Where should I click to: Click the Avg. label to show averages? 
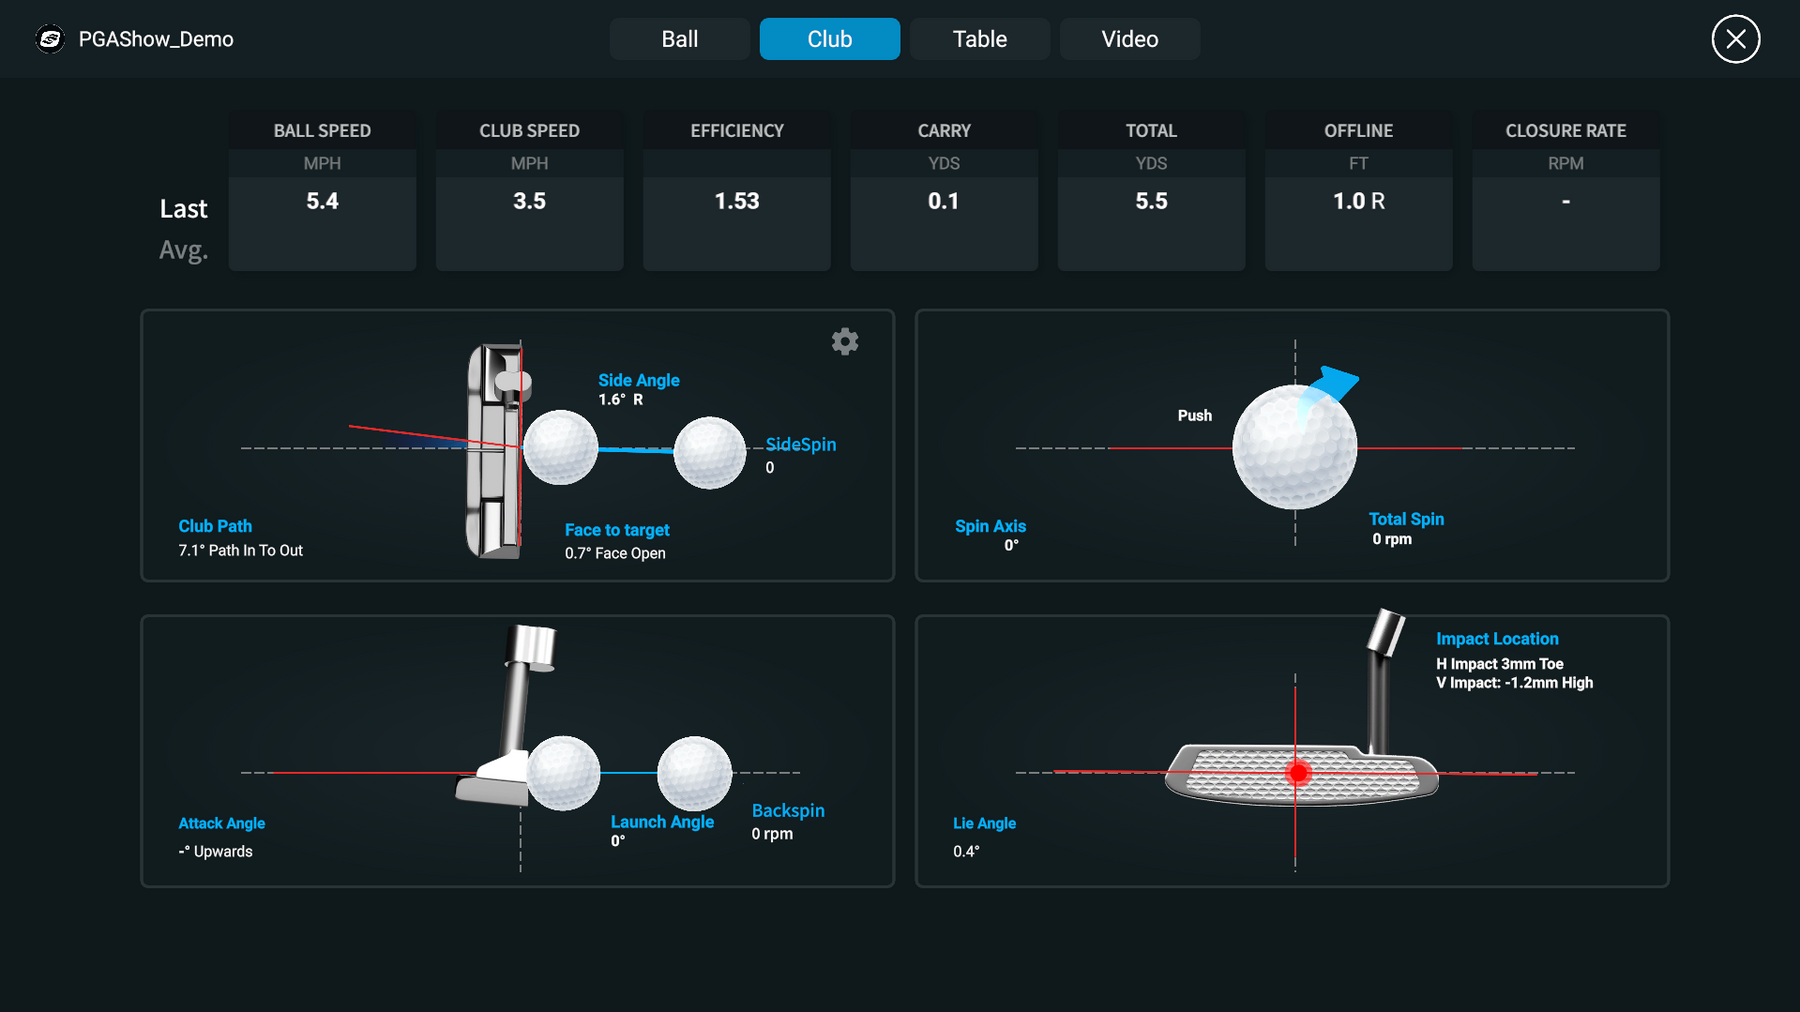(185, 249)
